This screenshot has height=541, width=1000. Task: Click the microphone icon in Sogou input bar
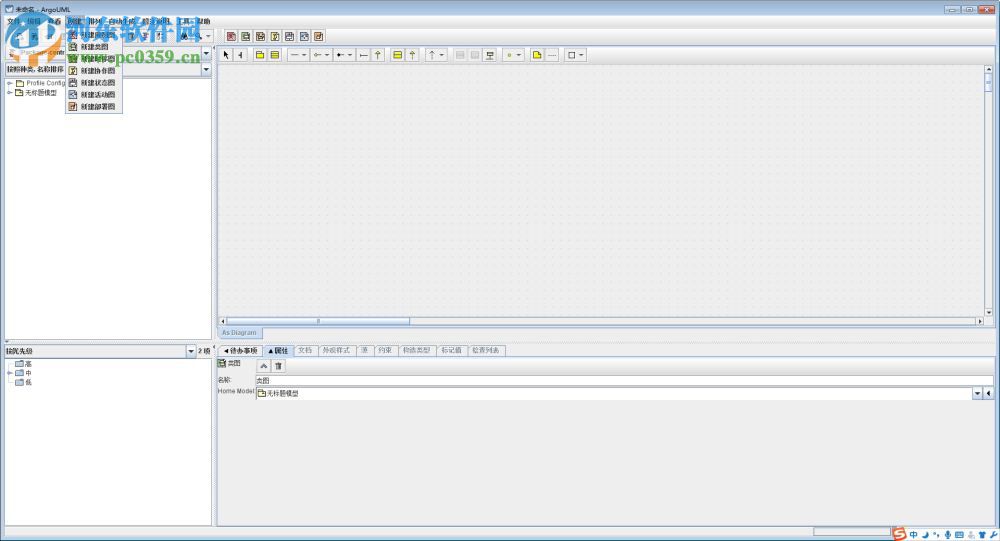click(x=947, y=534)
